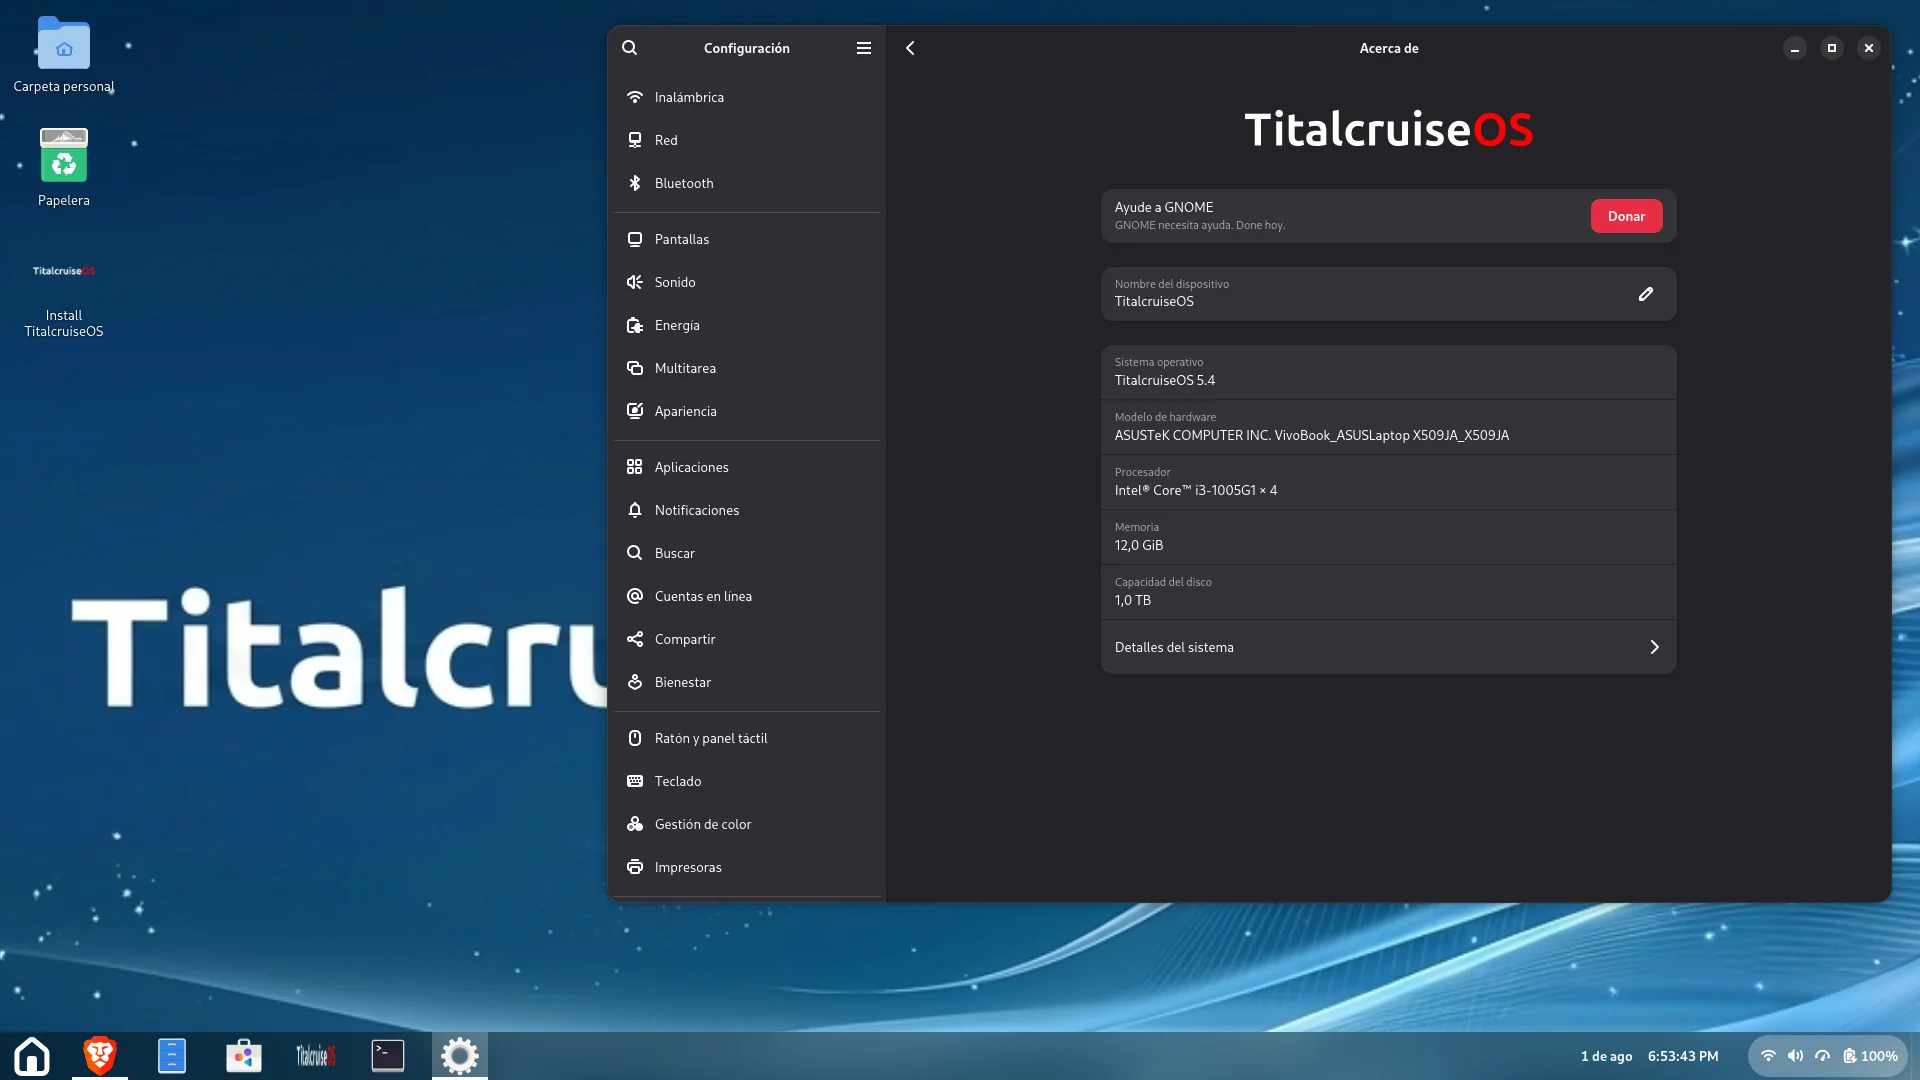
Task: Open the calendar via 1 de ago date
Action: [x=1606, y=1056]
